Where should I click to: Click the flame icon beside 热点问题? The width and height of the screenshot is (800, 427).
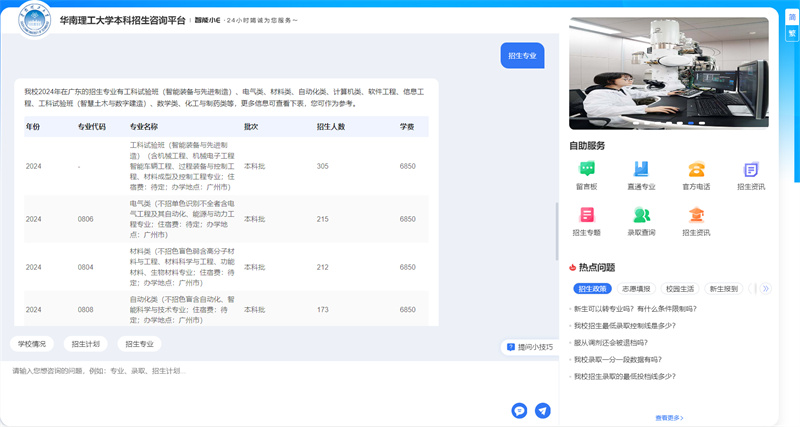point(572,267)
